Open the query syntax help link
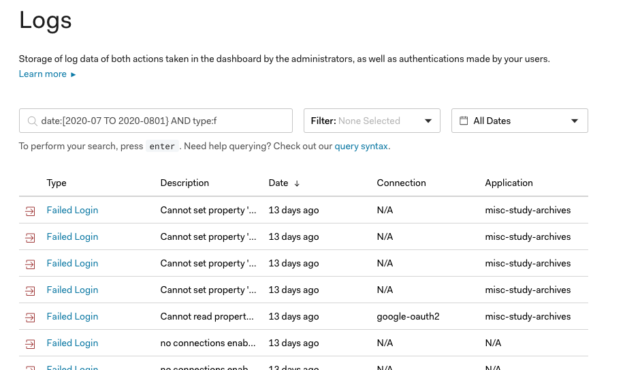 pyautogui.click(x=361, y=146)
